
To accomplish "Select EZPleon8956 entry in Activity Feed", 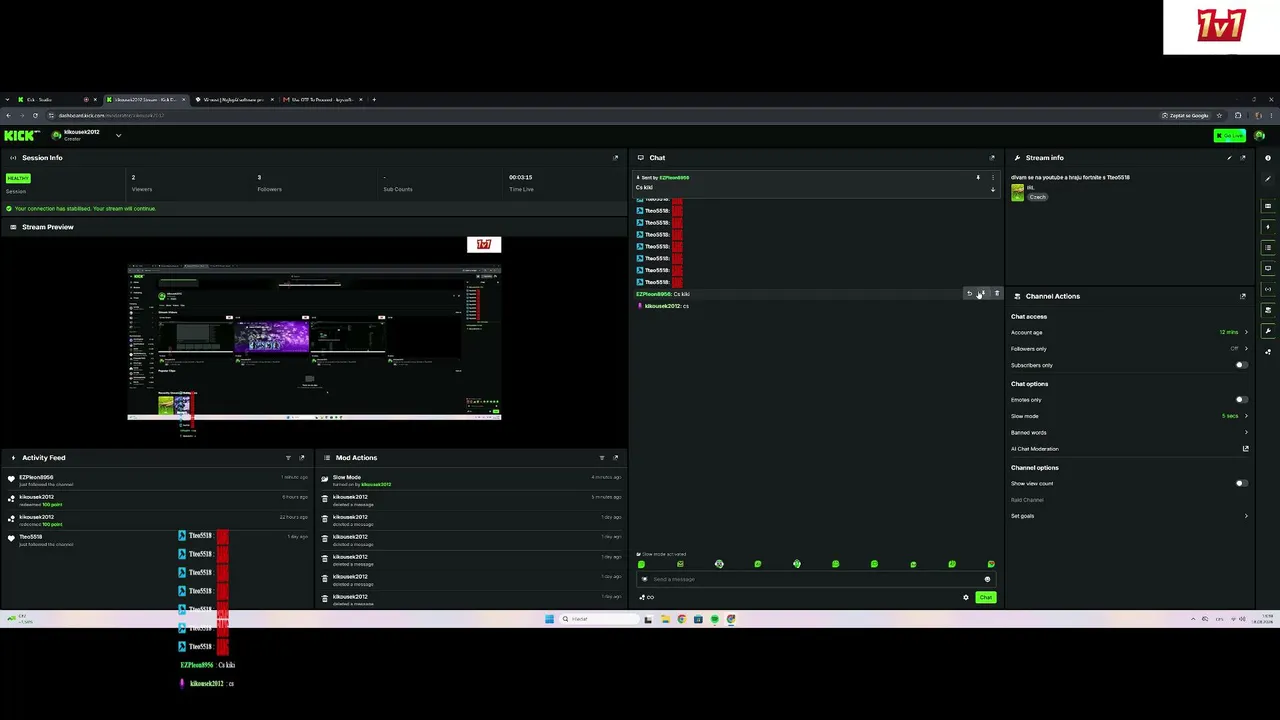I will (156, 480).
